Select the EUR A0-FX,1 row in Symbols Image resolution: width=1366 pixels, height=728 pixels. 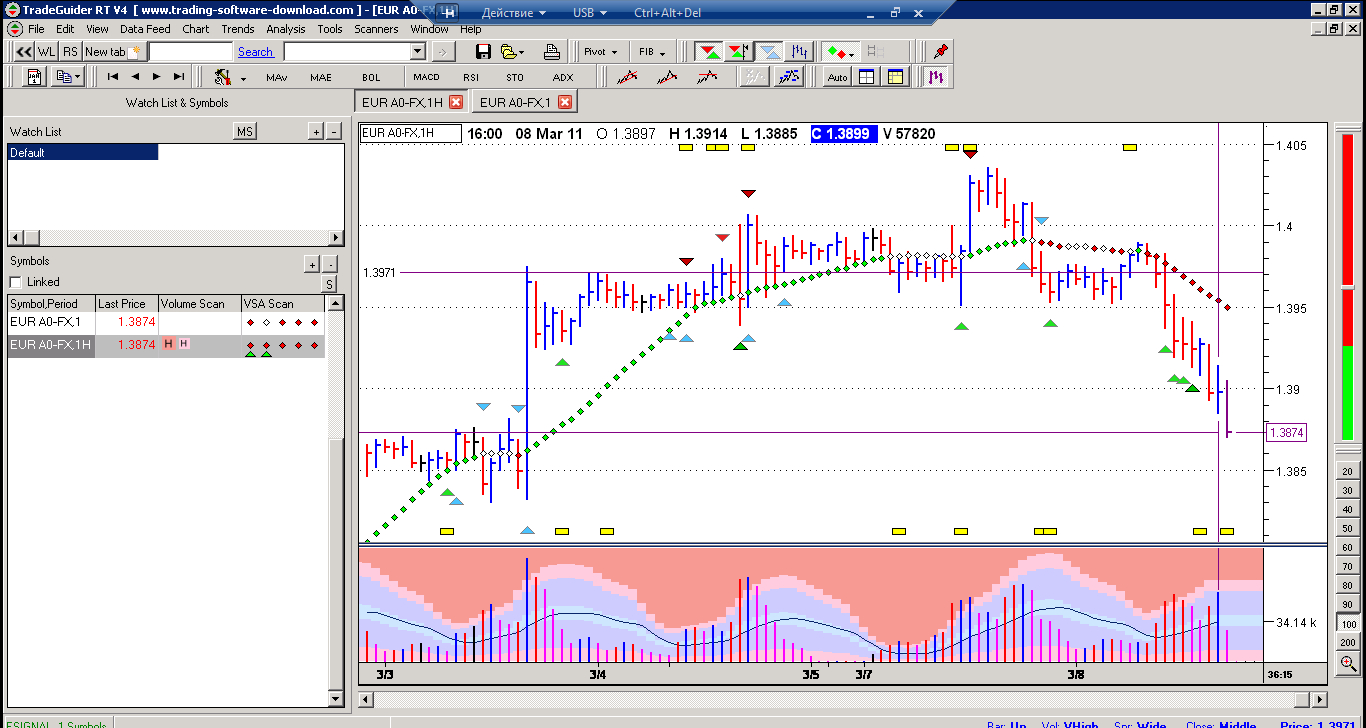pyautogui.click(x=50, y=322)
